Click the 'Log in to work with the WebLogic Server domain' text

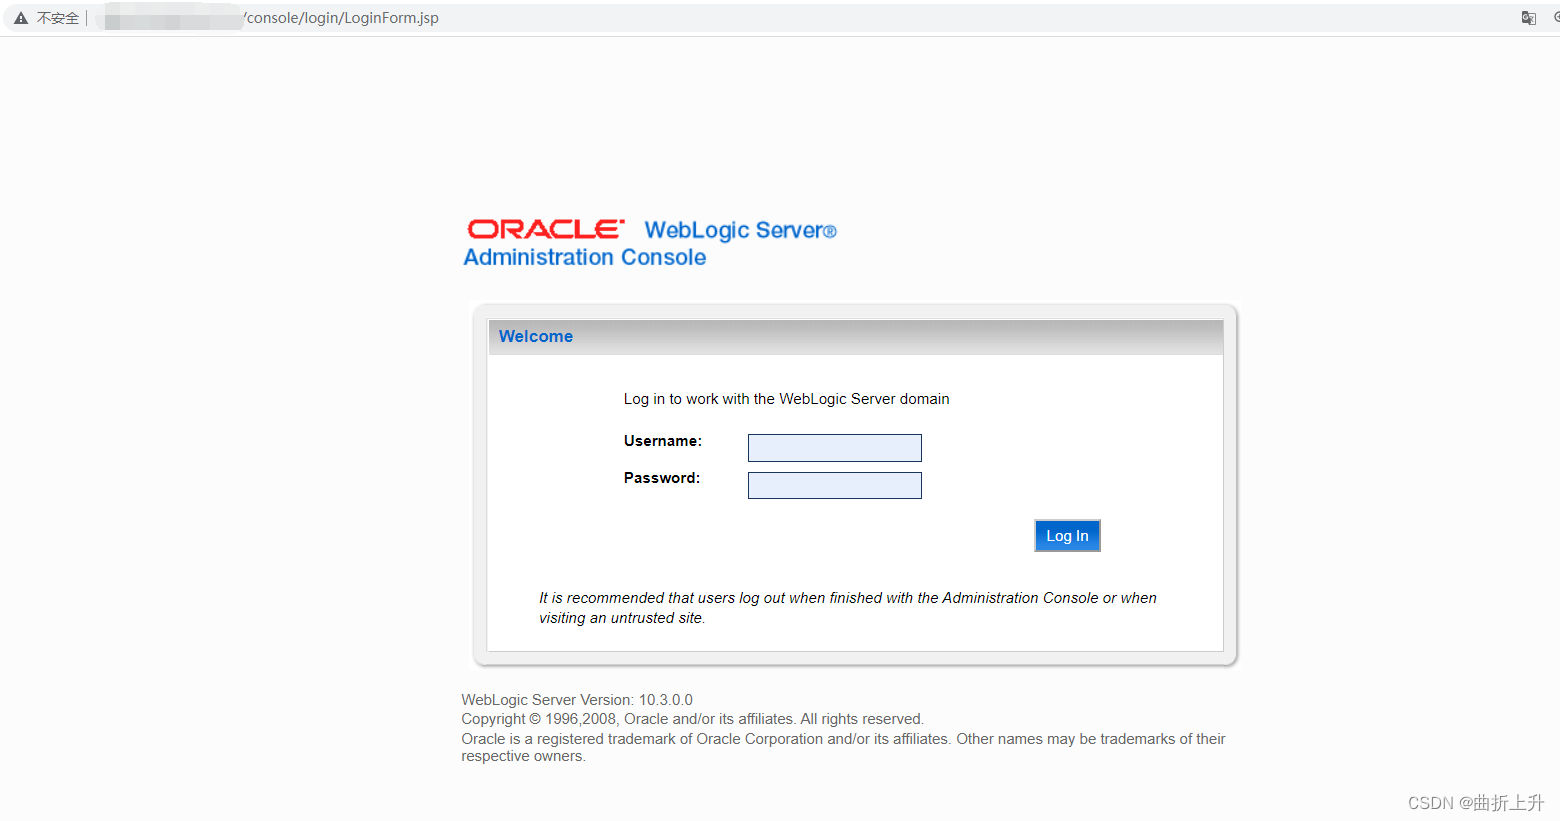(786, 399)
